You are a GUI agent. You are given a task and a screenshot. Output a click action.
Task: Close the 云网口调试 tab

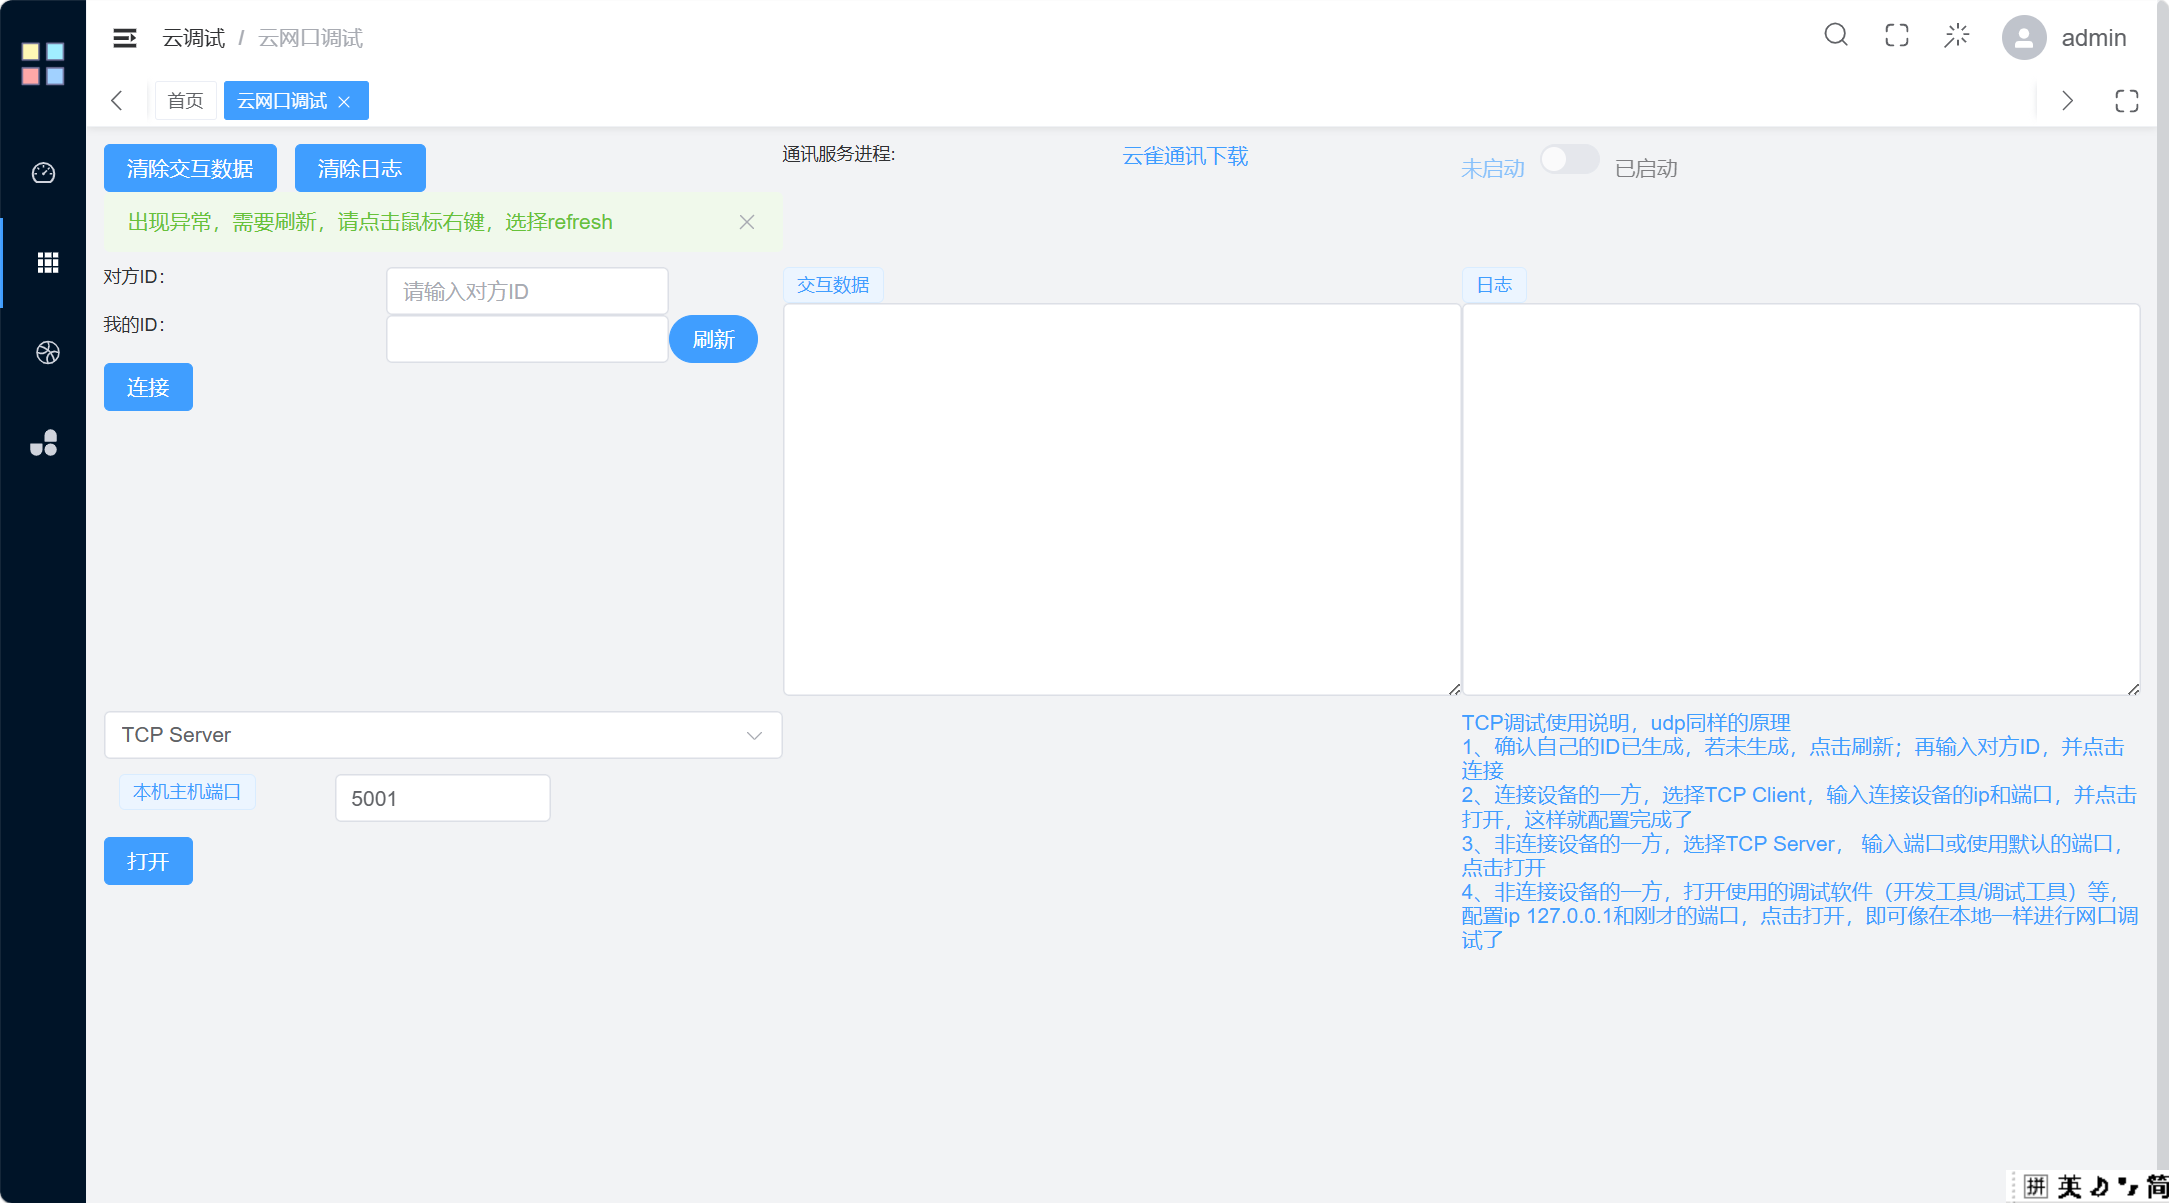(344, 102)
